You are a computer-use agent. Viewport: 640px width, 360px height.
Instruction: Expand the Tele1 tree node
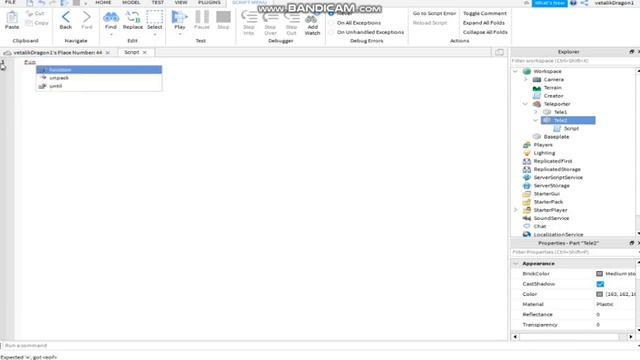click(536, 112)
